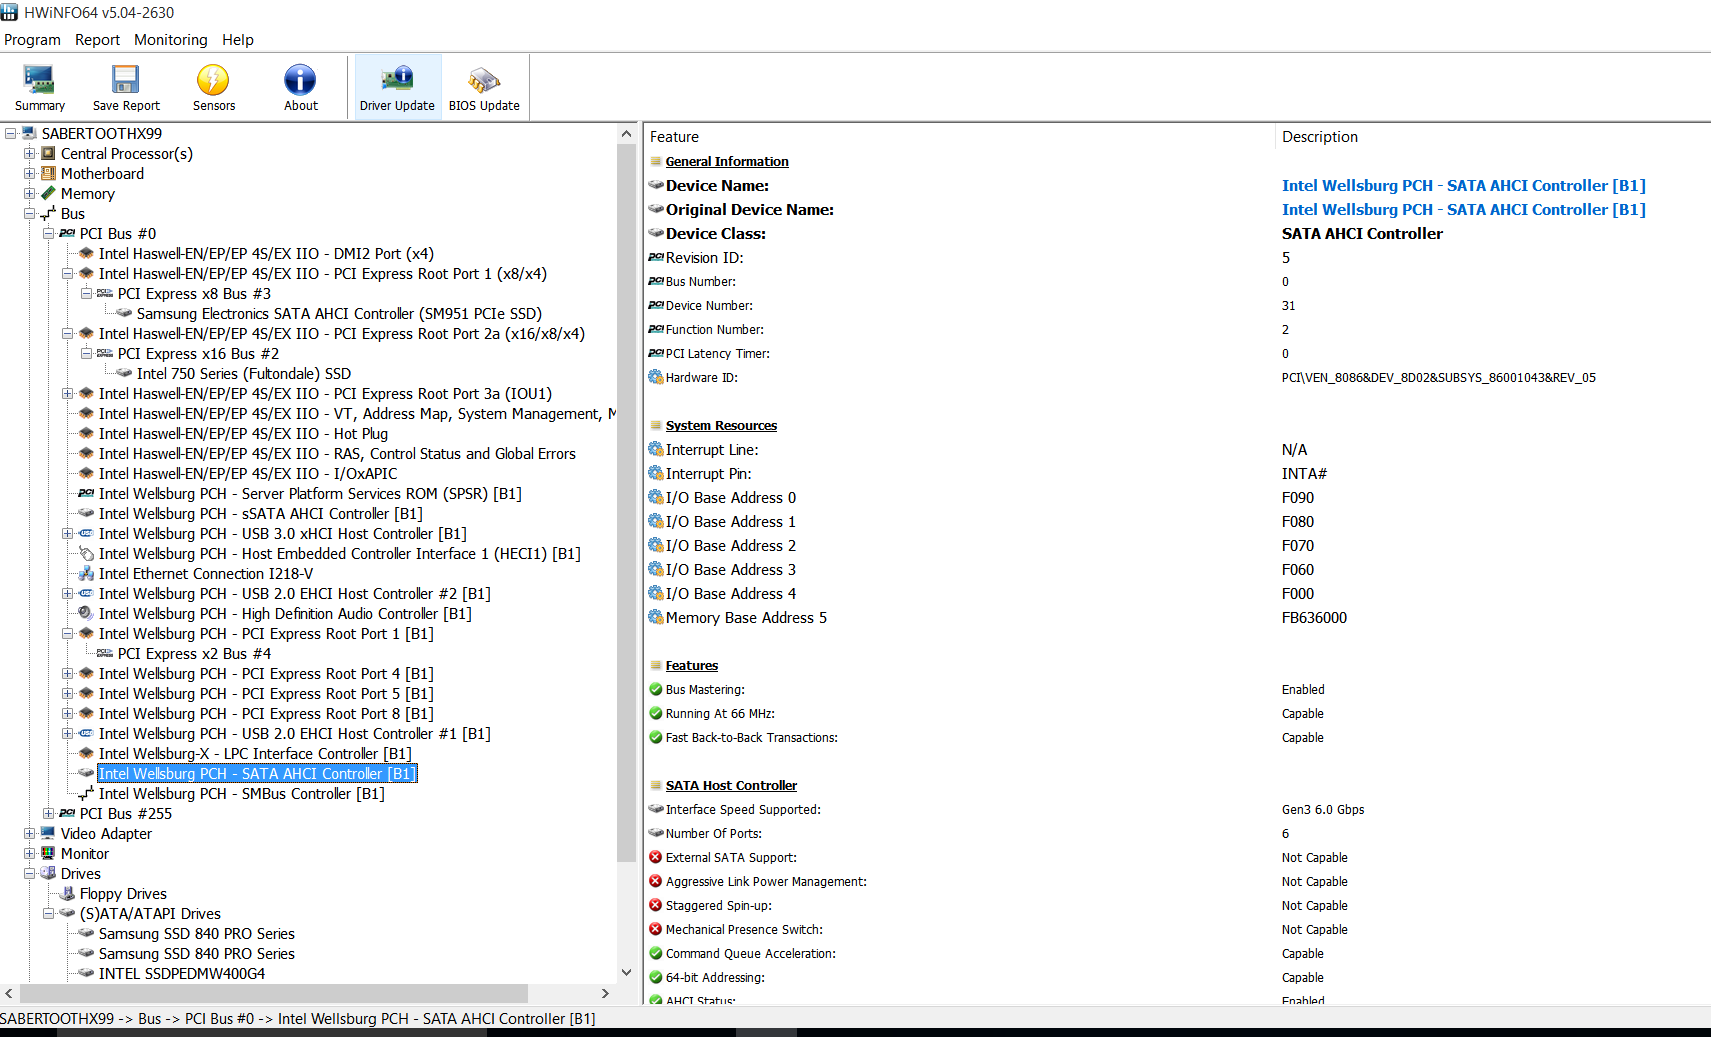Click the Intel Ethernet Connection I218-V icon
This screenshot has width=1711, height=1037.
[86, 573]
